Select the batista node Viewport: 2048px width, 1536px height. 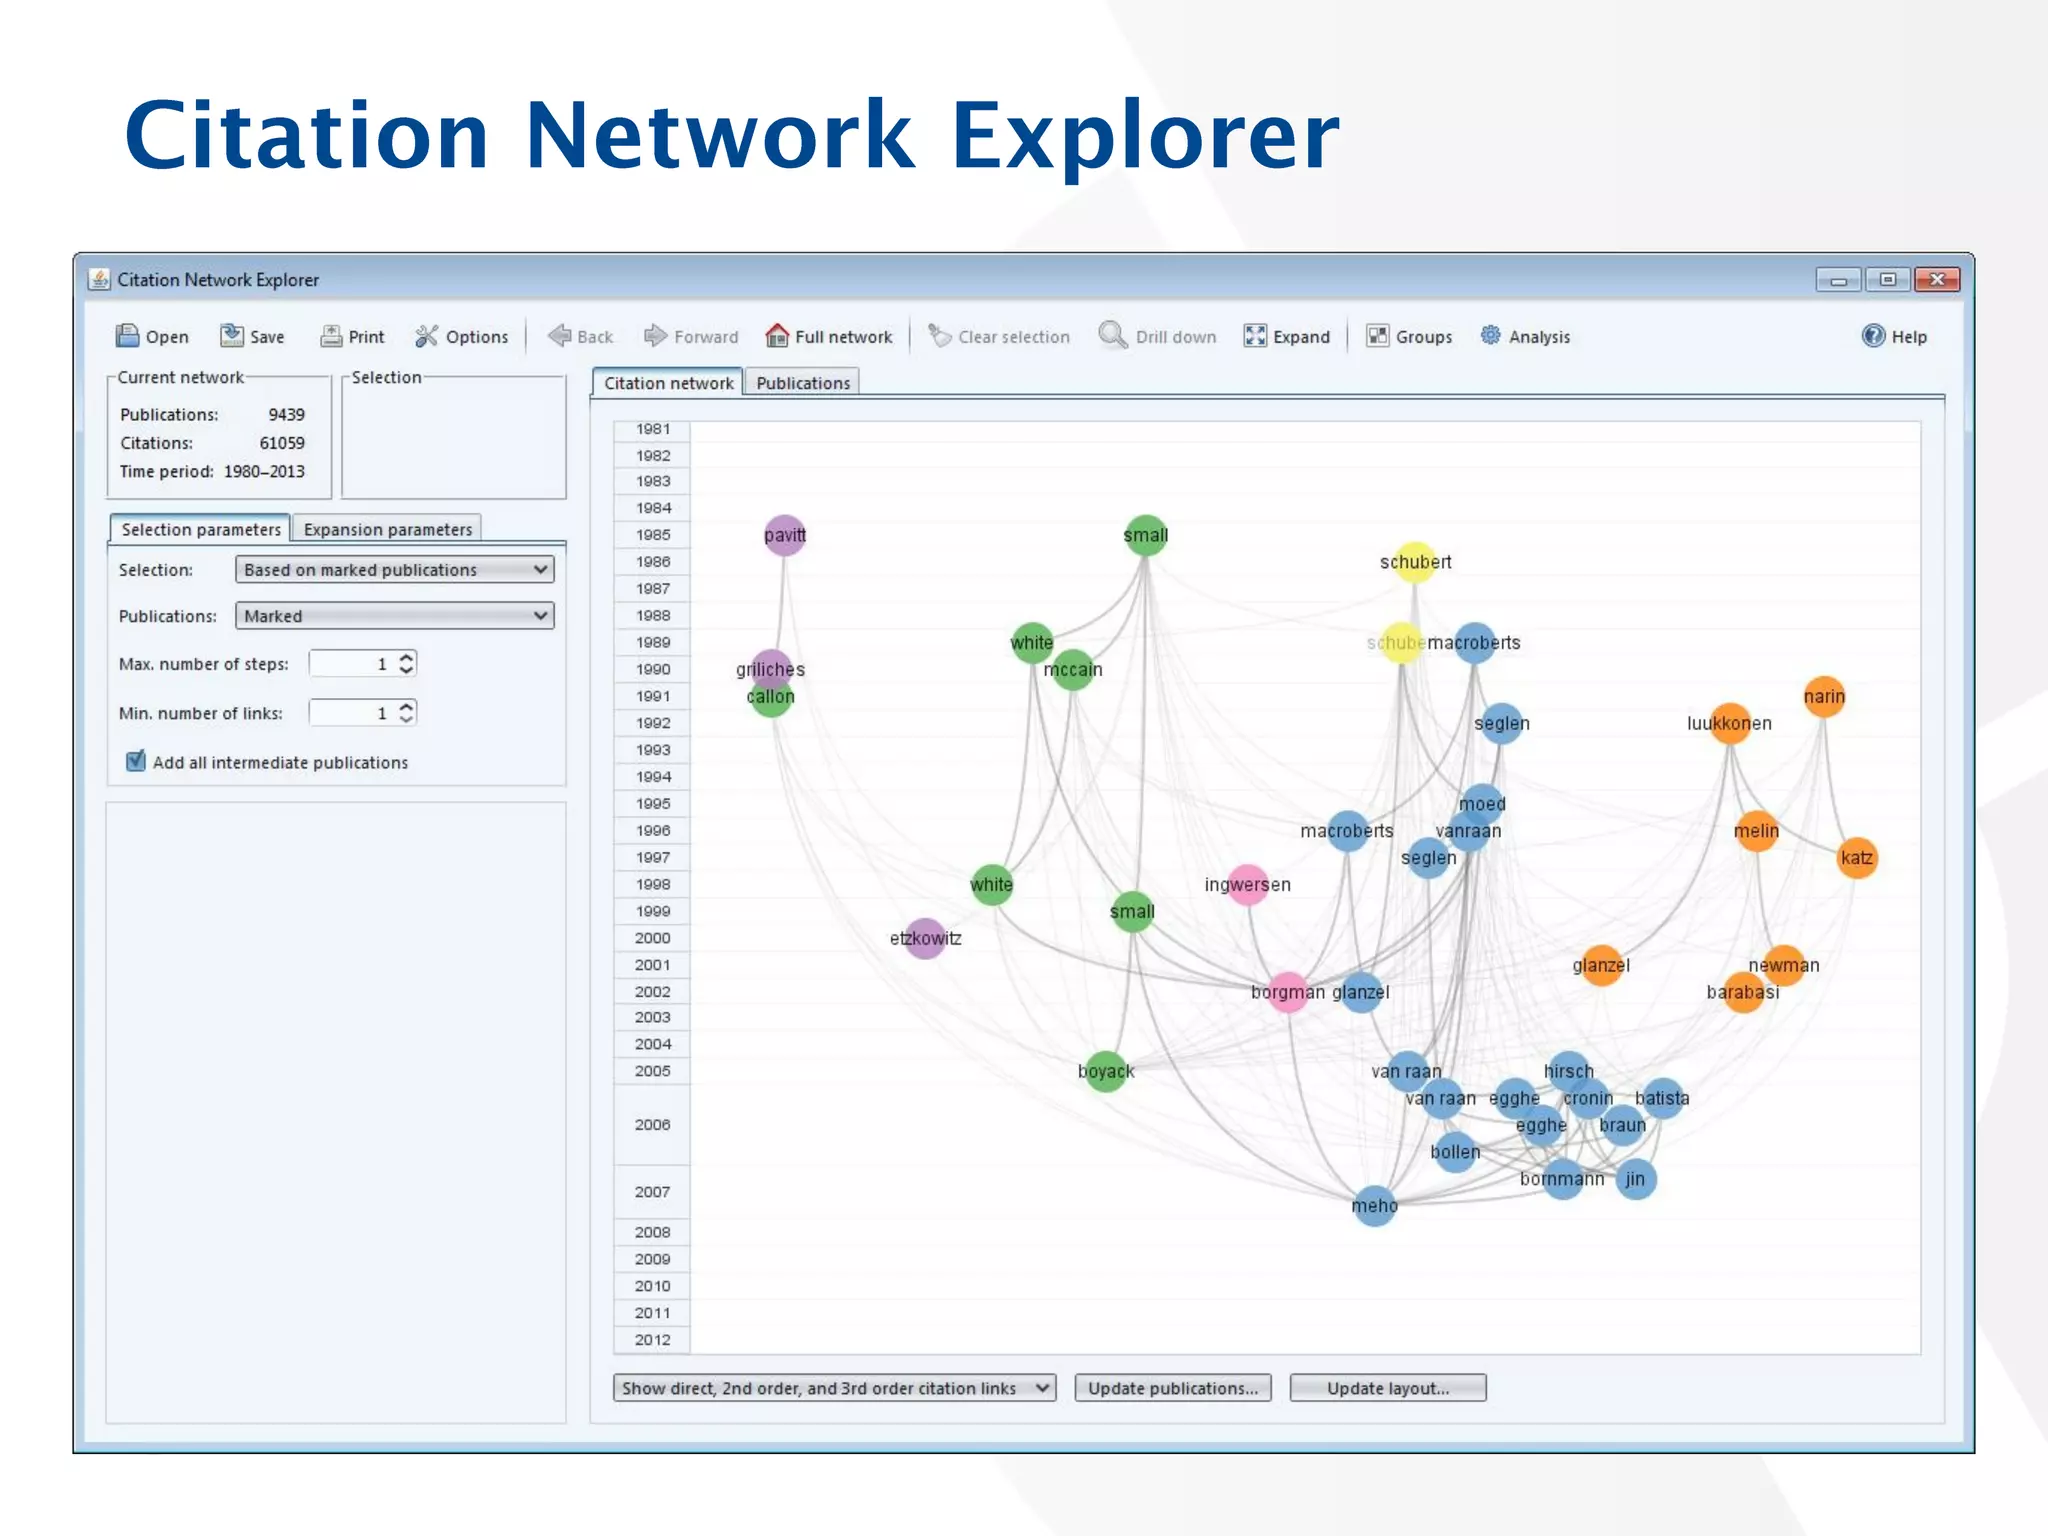tap(1662, 1098)
